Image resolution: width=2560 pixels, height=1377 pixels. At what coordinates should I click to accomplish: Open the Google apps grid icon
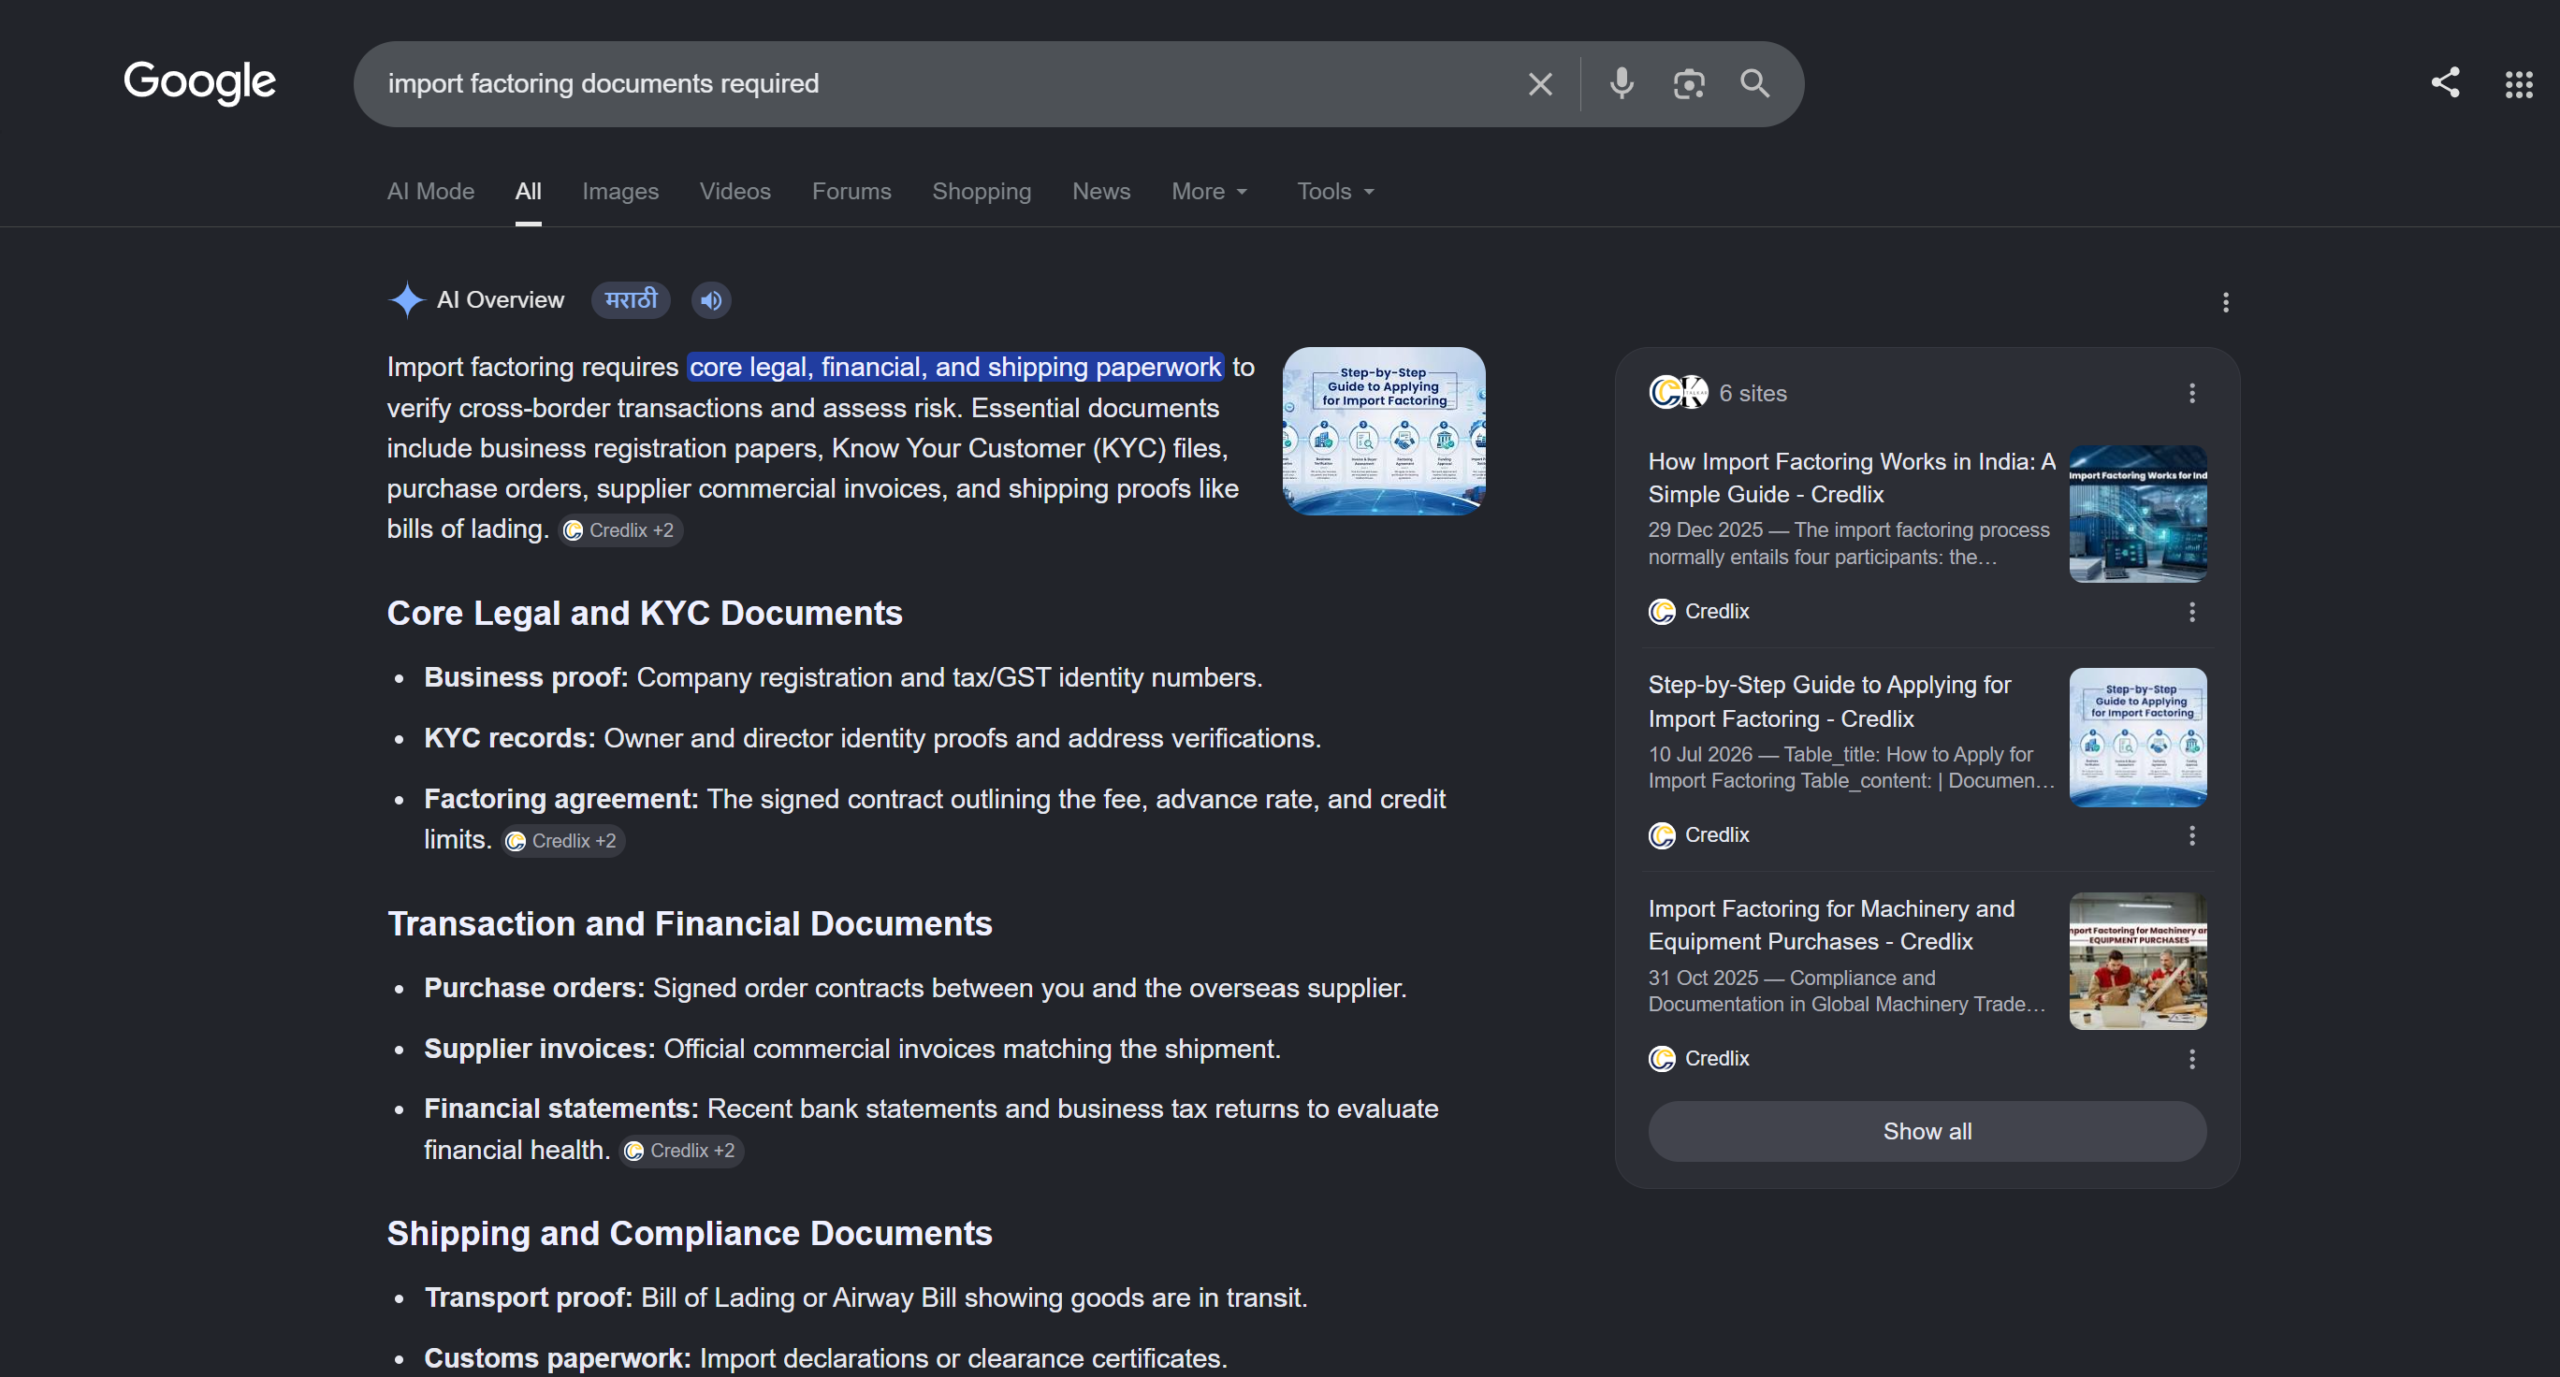pos(2519,84)
